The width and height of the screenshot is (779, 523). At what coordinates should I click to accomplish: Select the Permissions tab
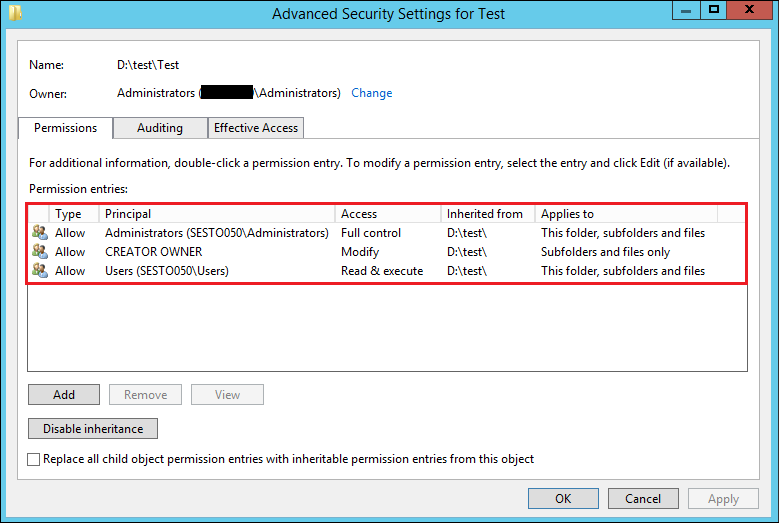[66, 128]
